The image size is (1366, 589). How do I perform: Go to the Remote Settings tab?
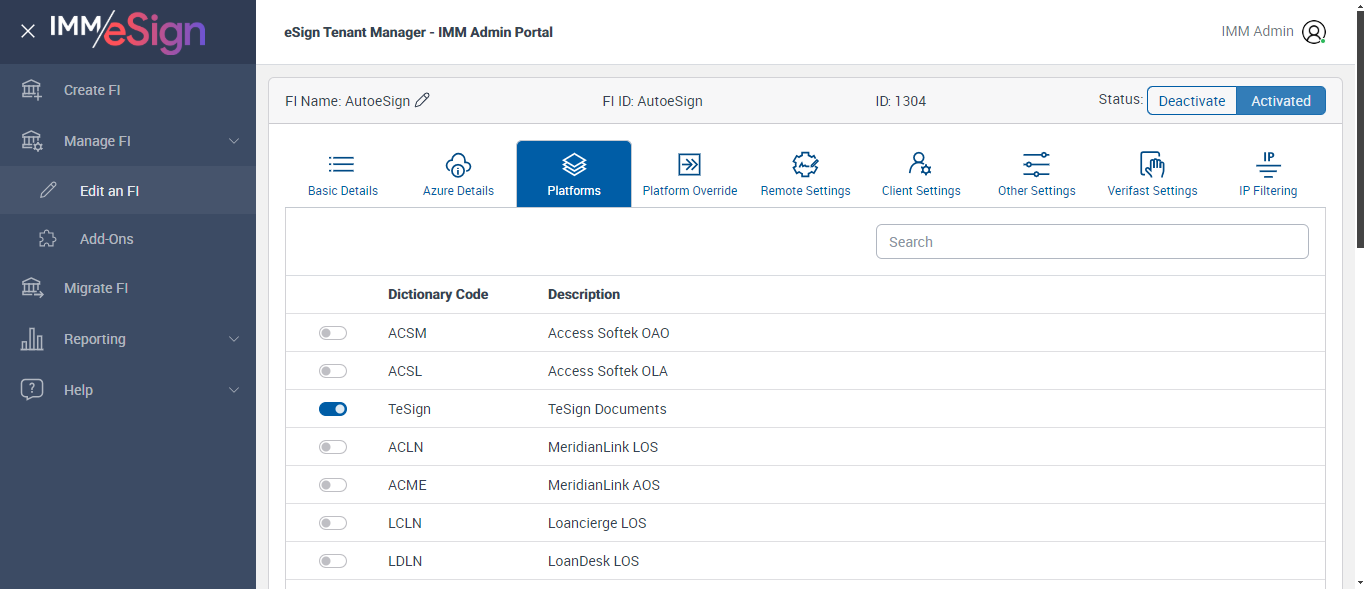pyautogui.click(x=805, y=174)
